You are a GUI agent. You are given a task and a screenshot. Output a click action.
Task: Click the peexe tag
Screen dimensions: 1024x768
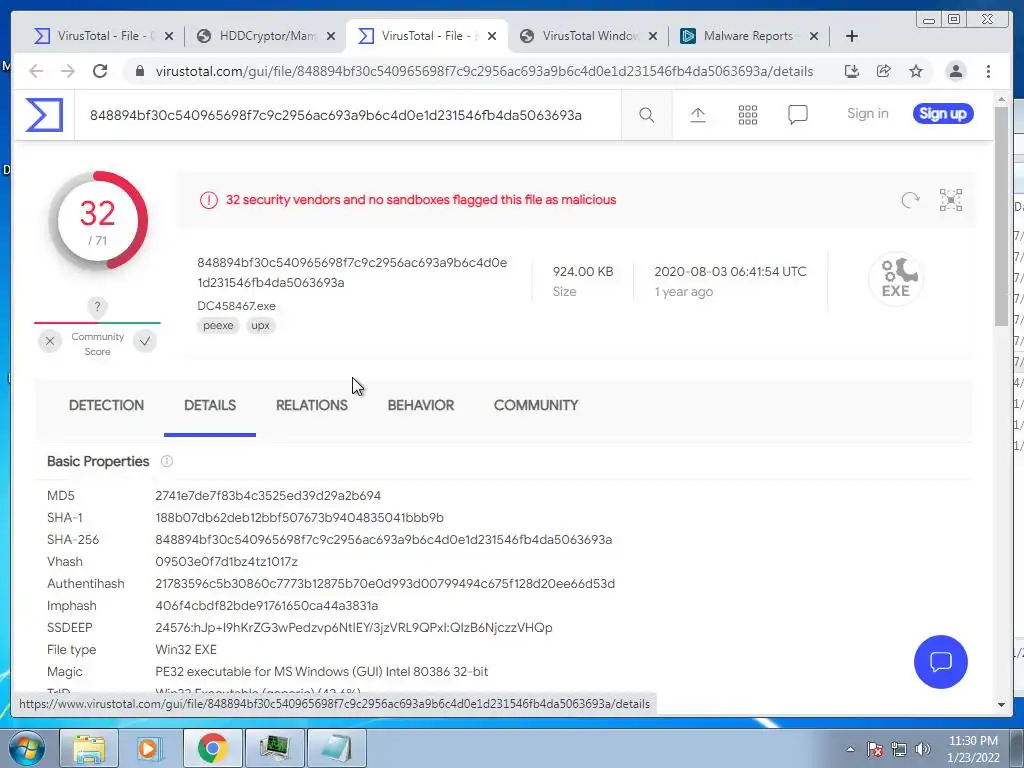click(x=218, y=325)
